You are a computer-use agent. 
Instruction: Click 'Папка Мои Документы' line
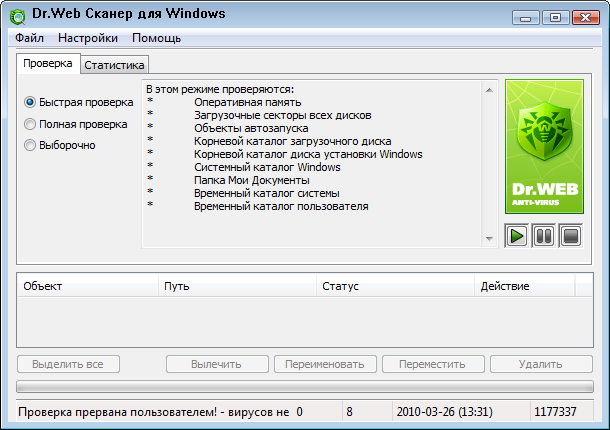[252, 180]
